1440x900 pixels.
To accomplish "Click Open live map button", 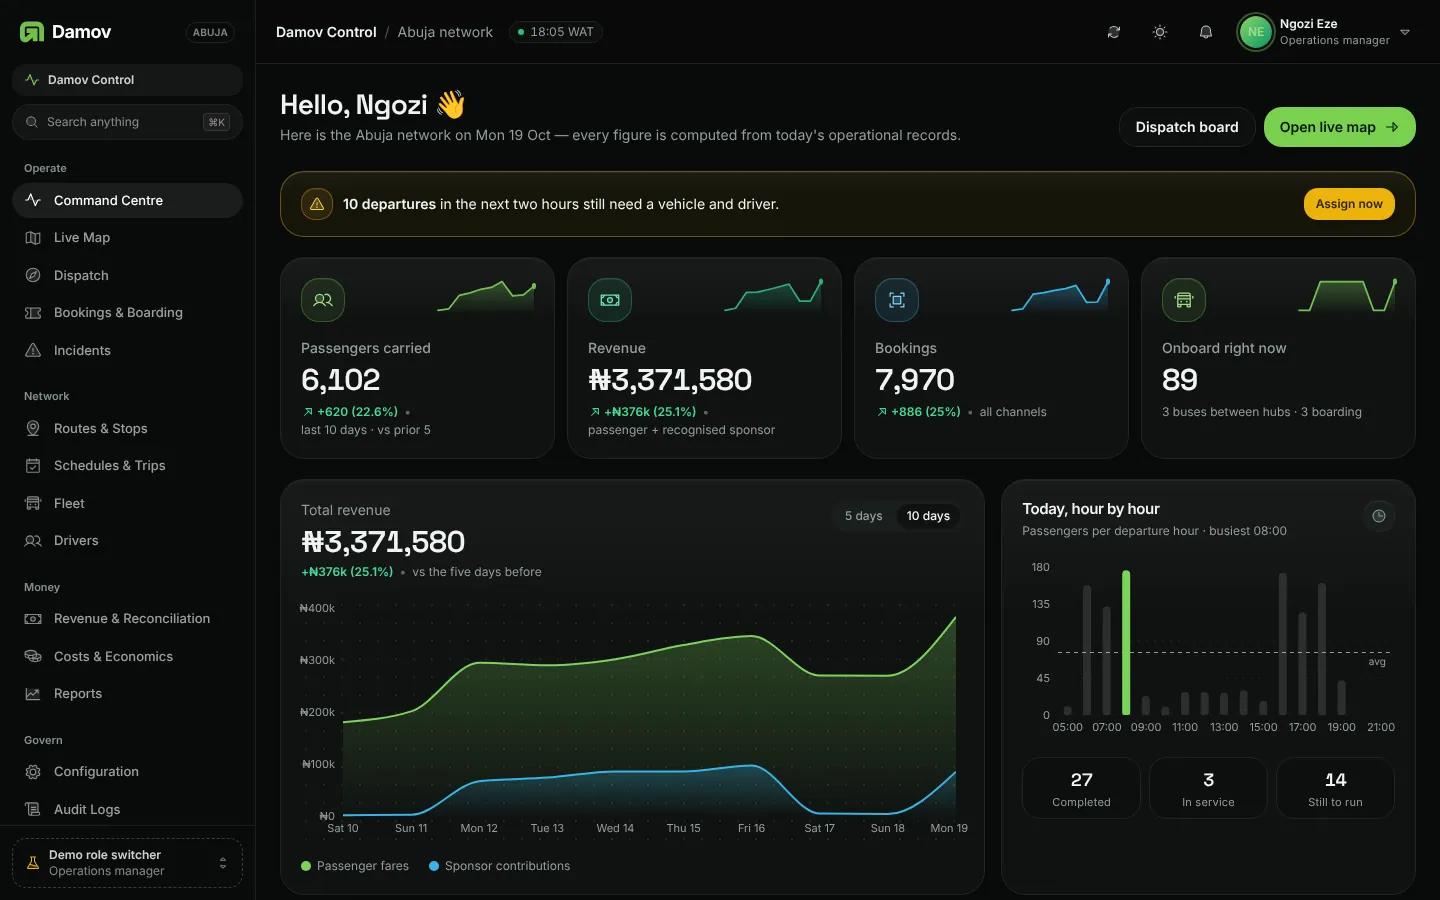I will click(x=1340, y=127).
